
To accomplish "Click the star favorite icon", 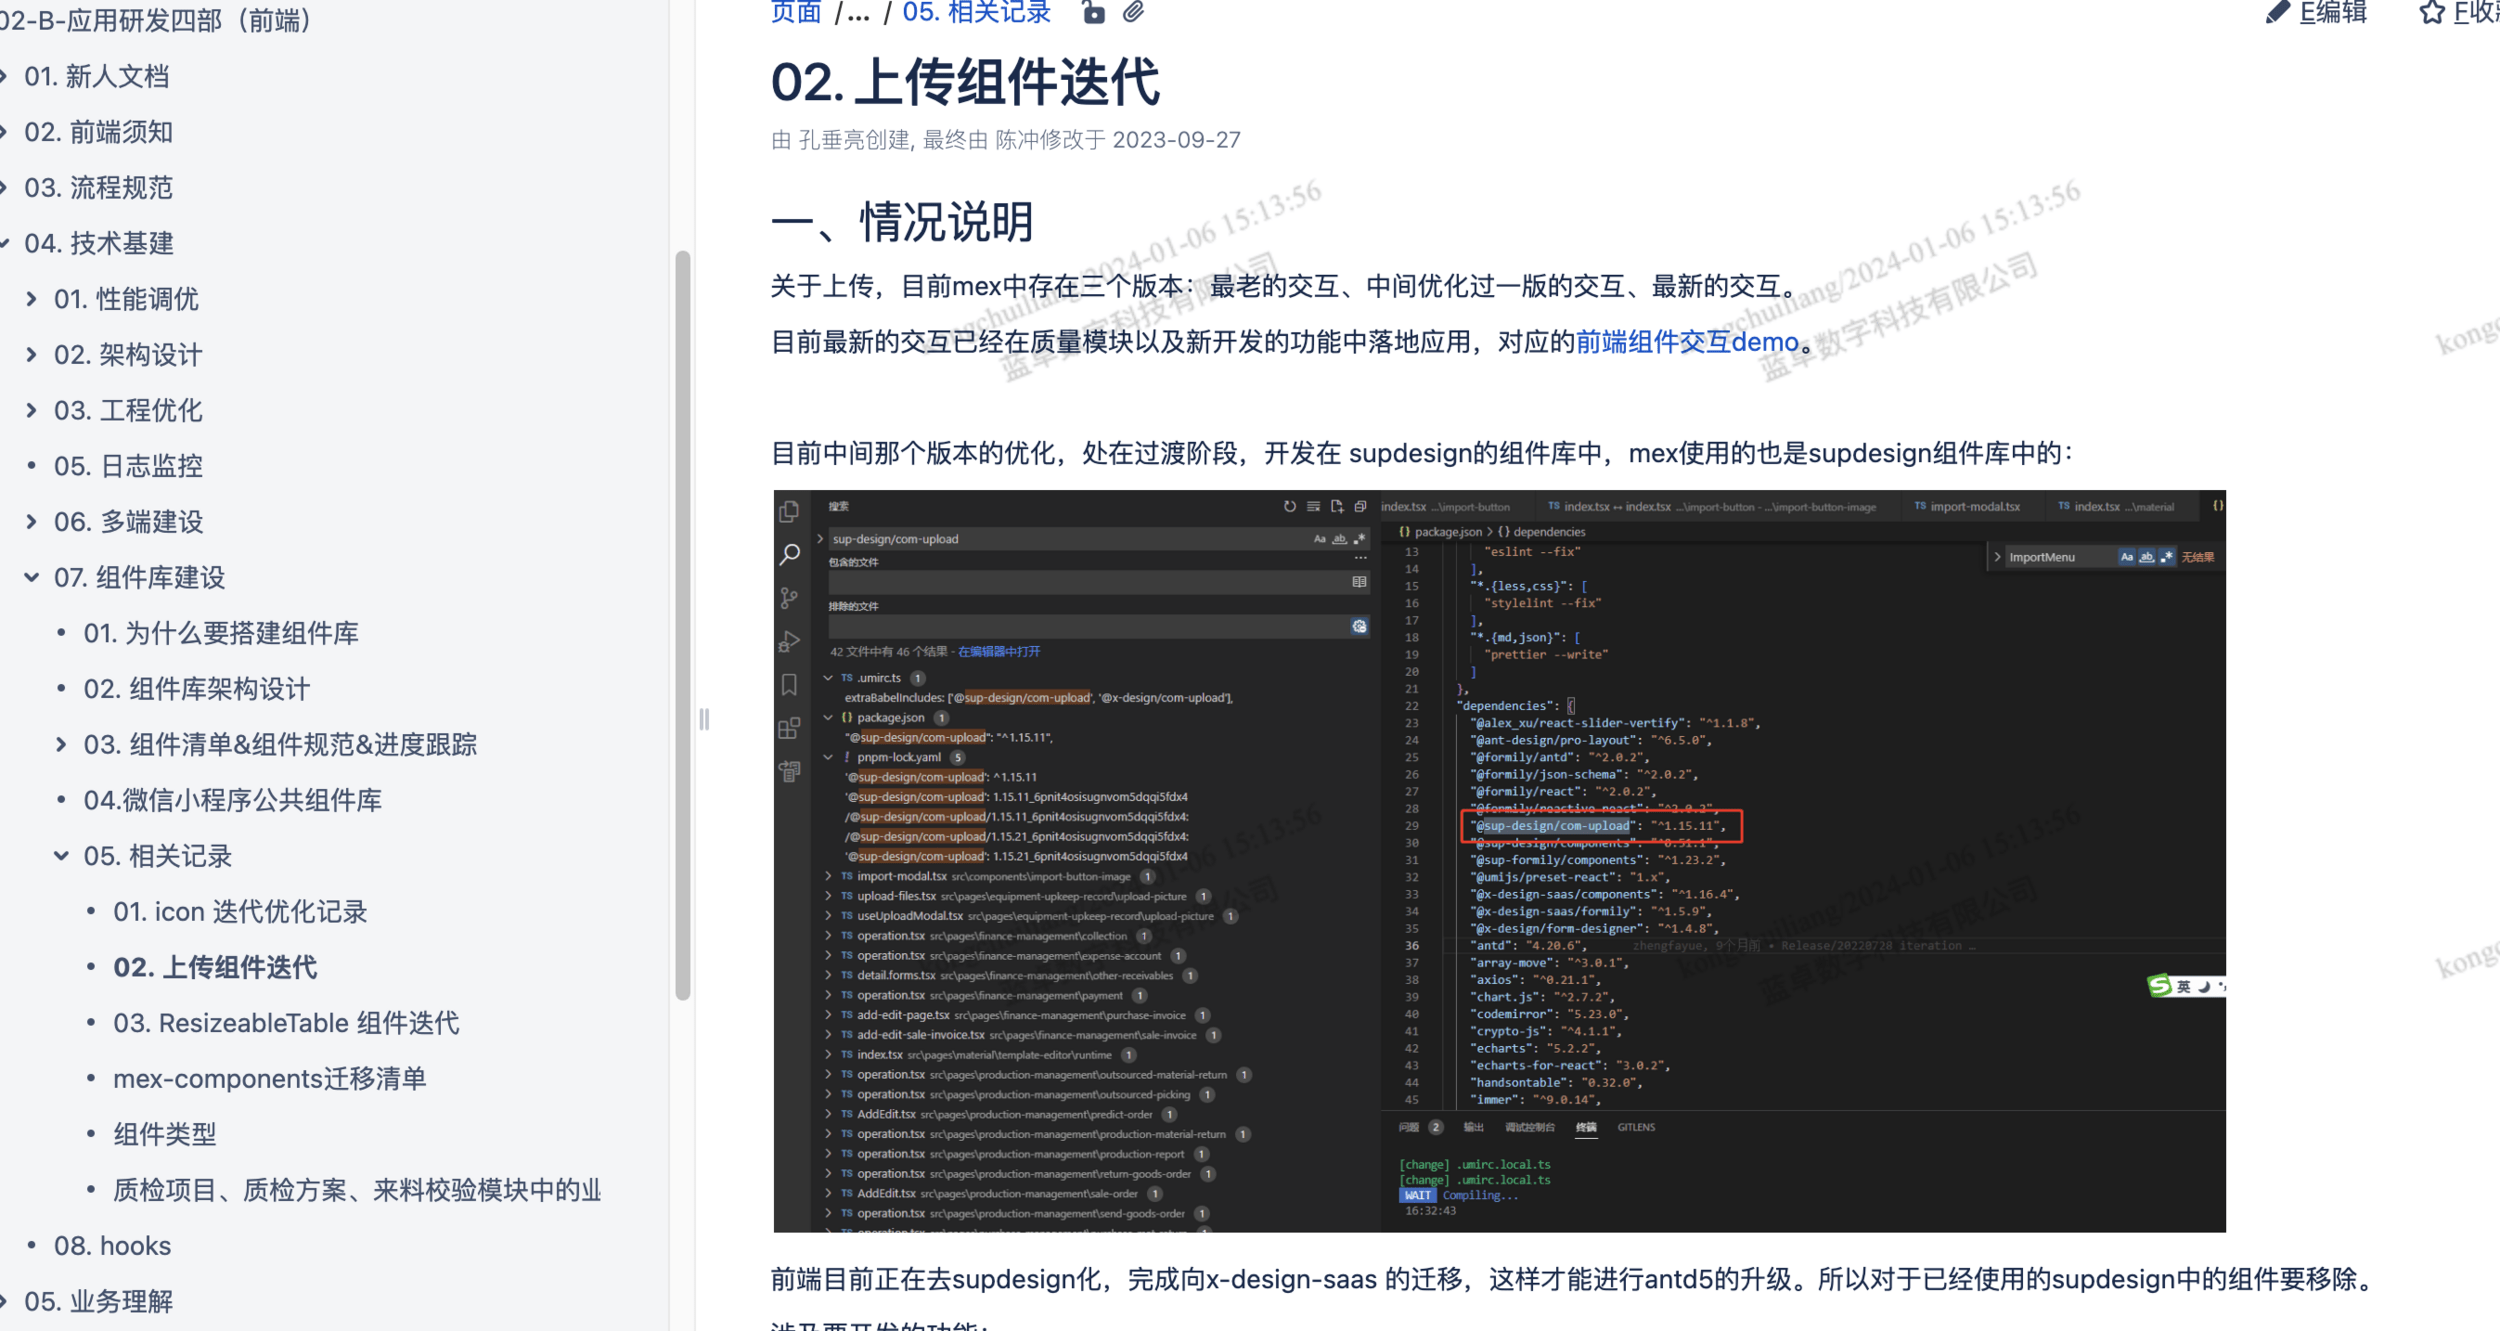I will point(2432,13).
